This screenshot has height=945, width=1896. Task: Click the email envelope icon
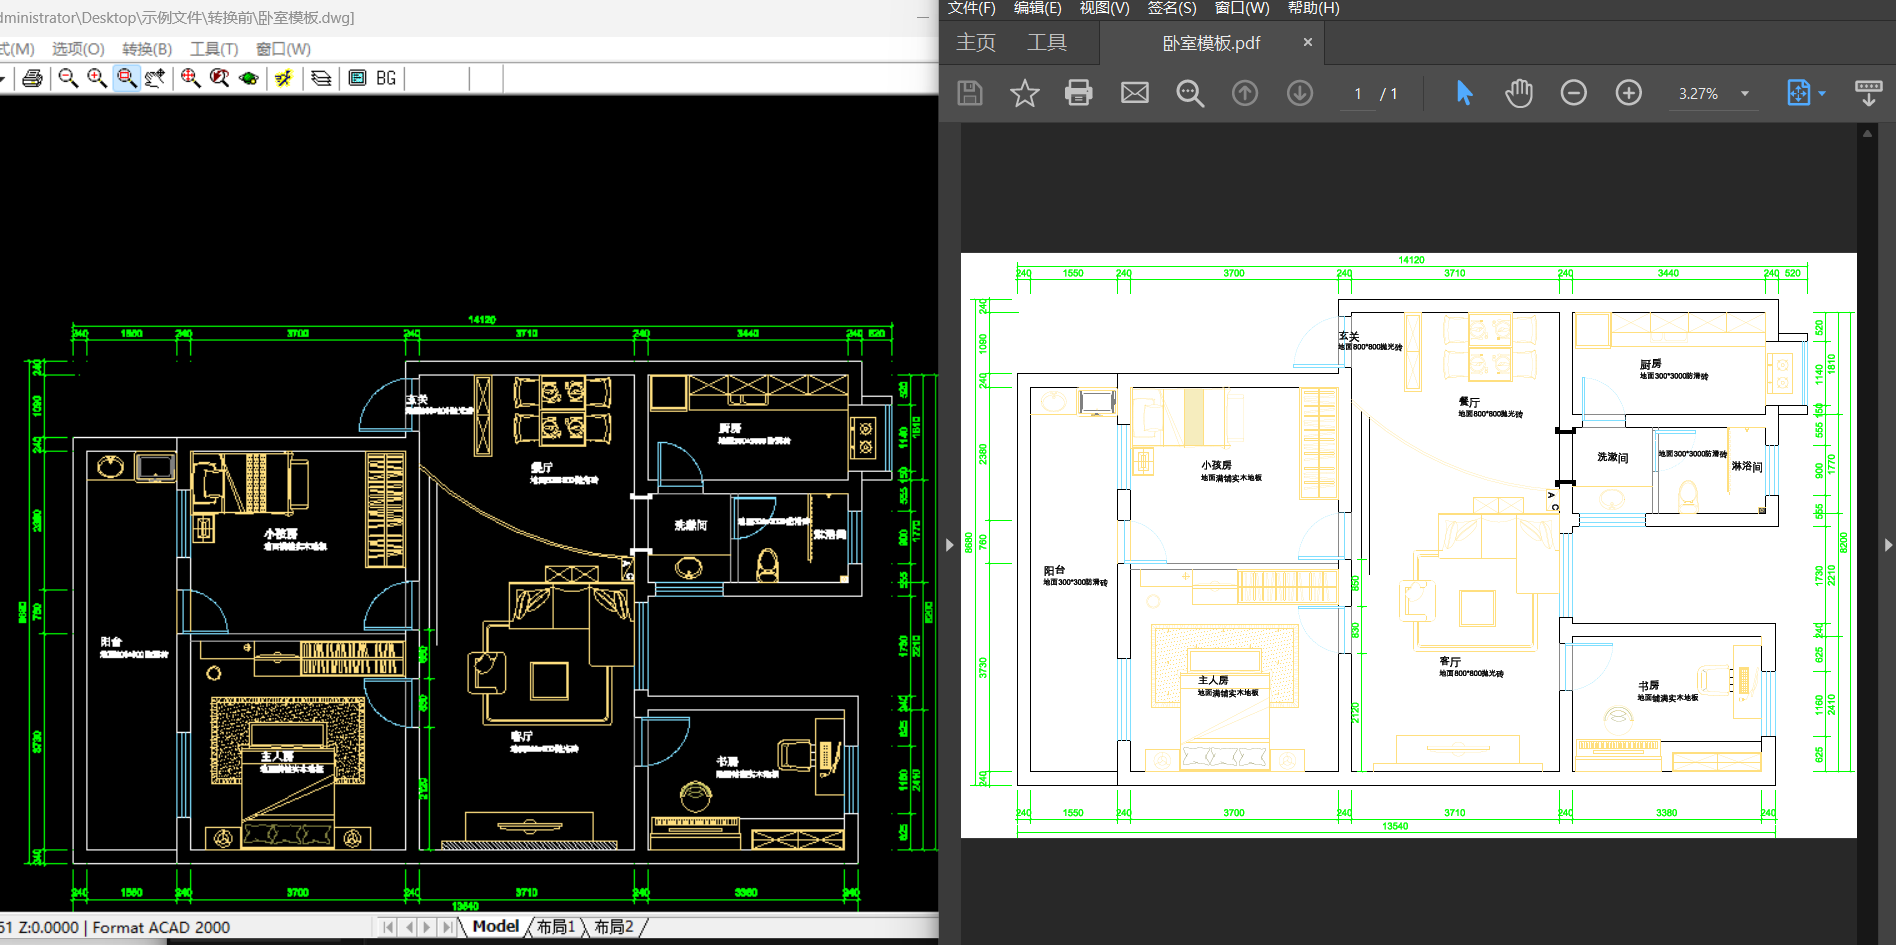pyautogui.click(x=1134, y=94)
